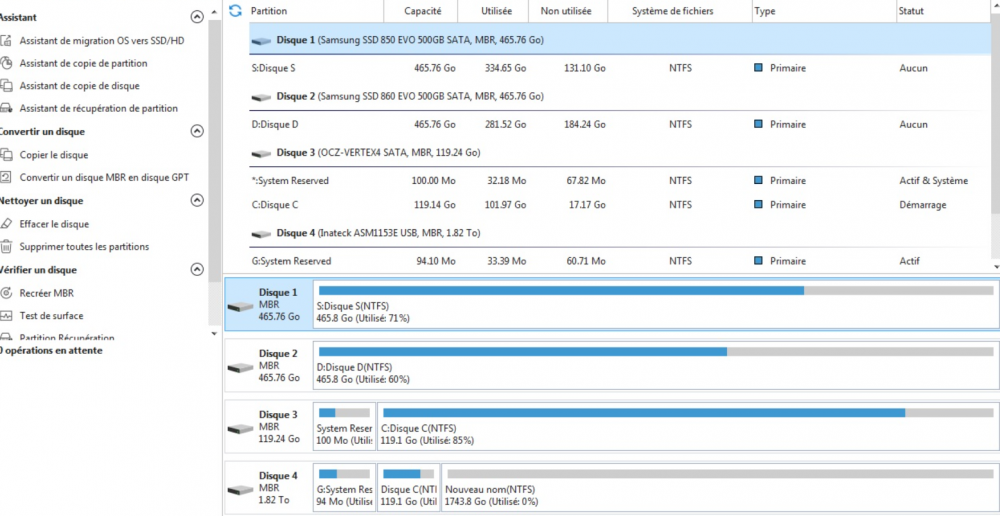Sort by the Système de fichiers column

click(x=672, y=11)
